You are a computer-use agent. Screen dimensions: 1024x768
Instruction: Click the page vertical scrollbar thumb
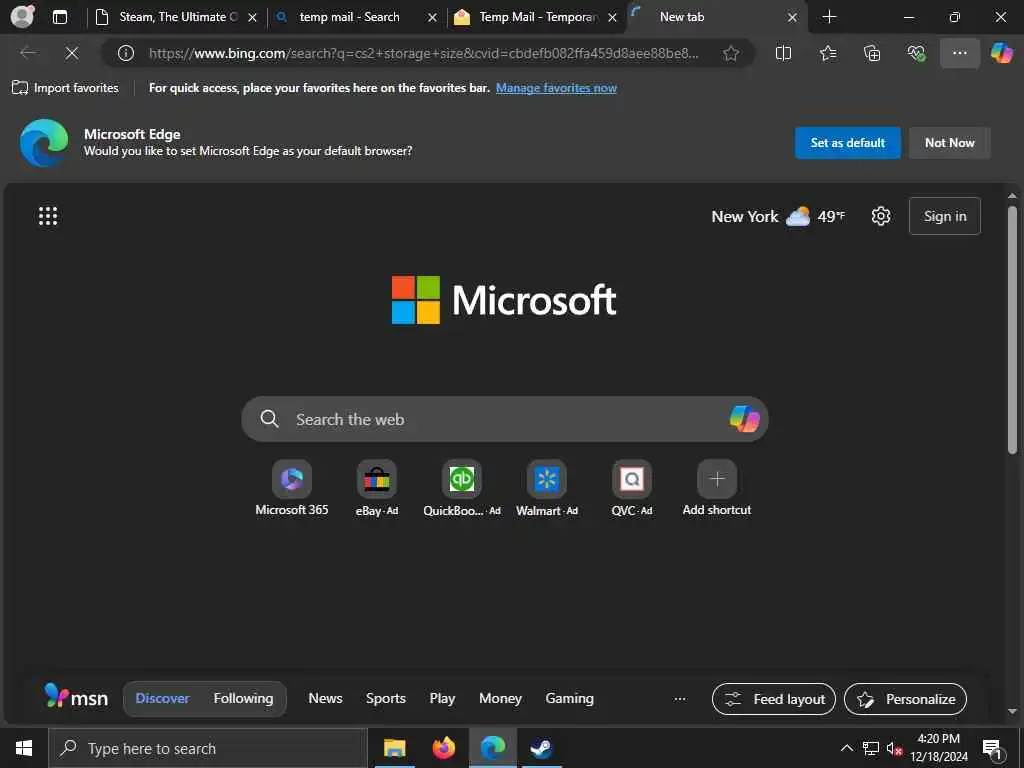[x=1012, y=330]
